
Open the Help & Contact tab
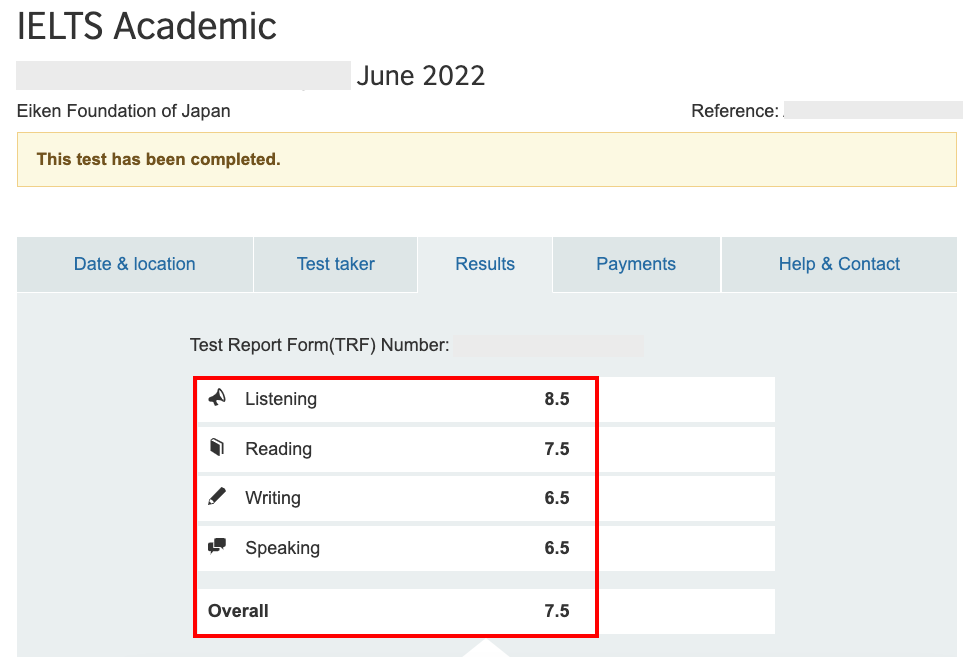click(839, 264)
